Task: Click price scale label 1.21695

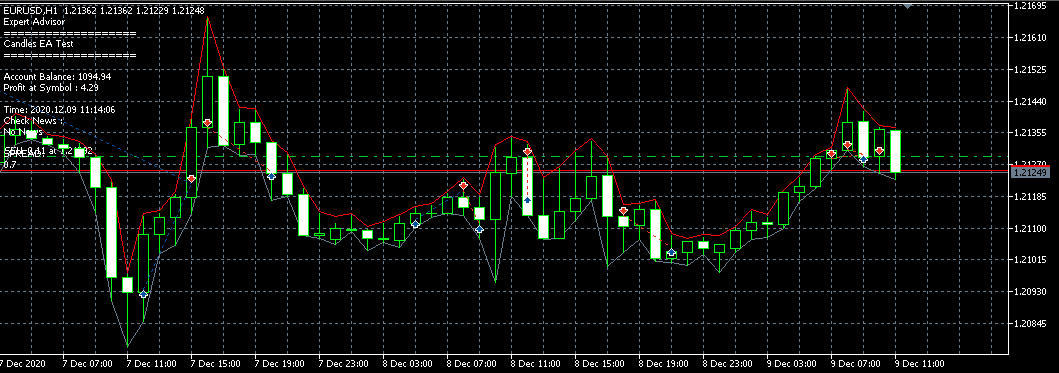Action: (x=1029, y=5)
